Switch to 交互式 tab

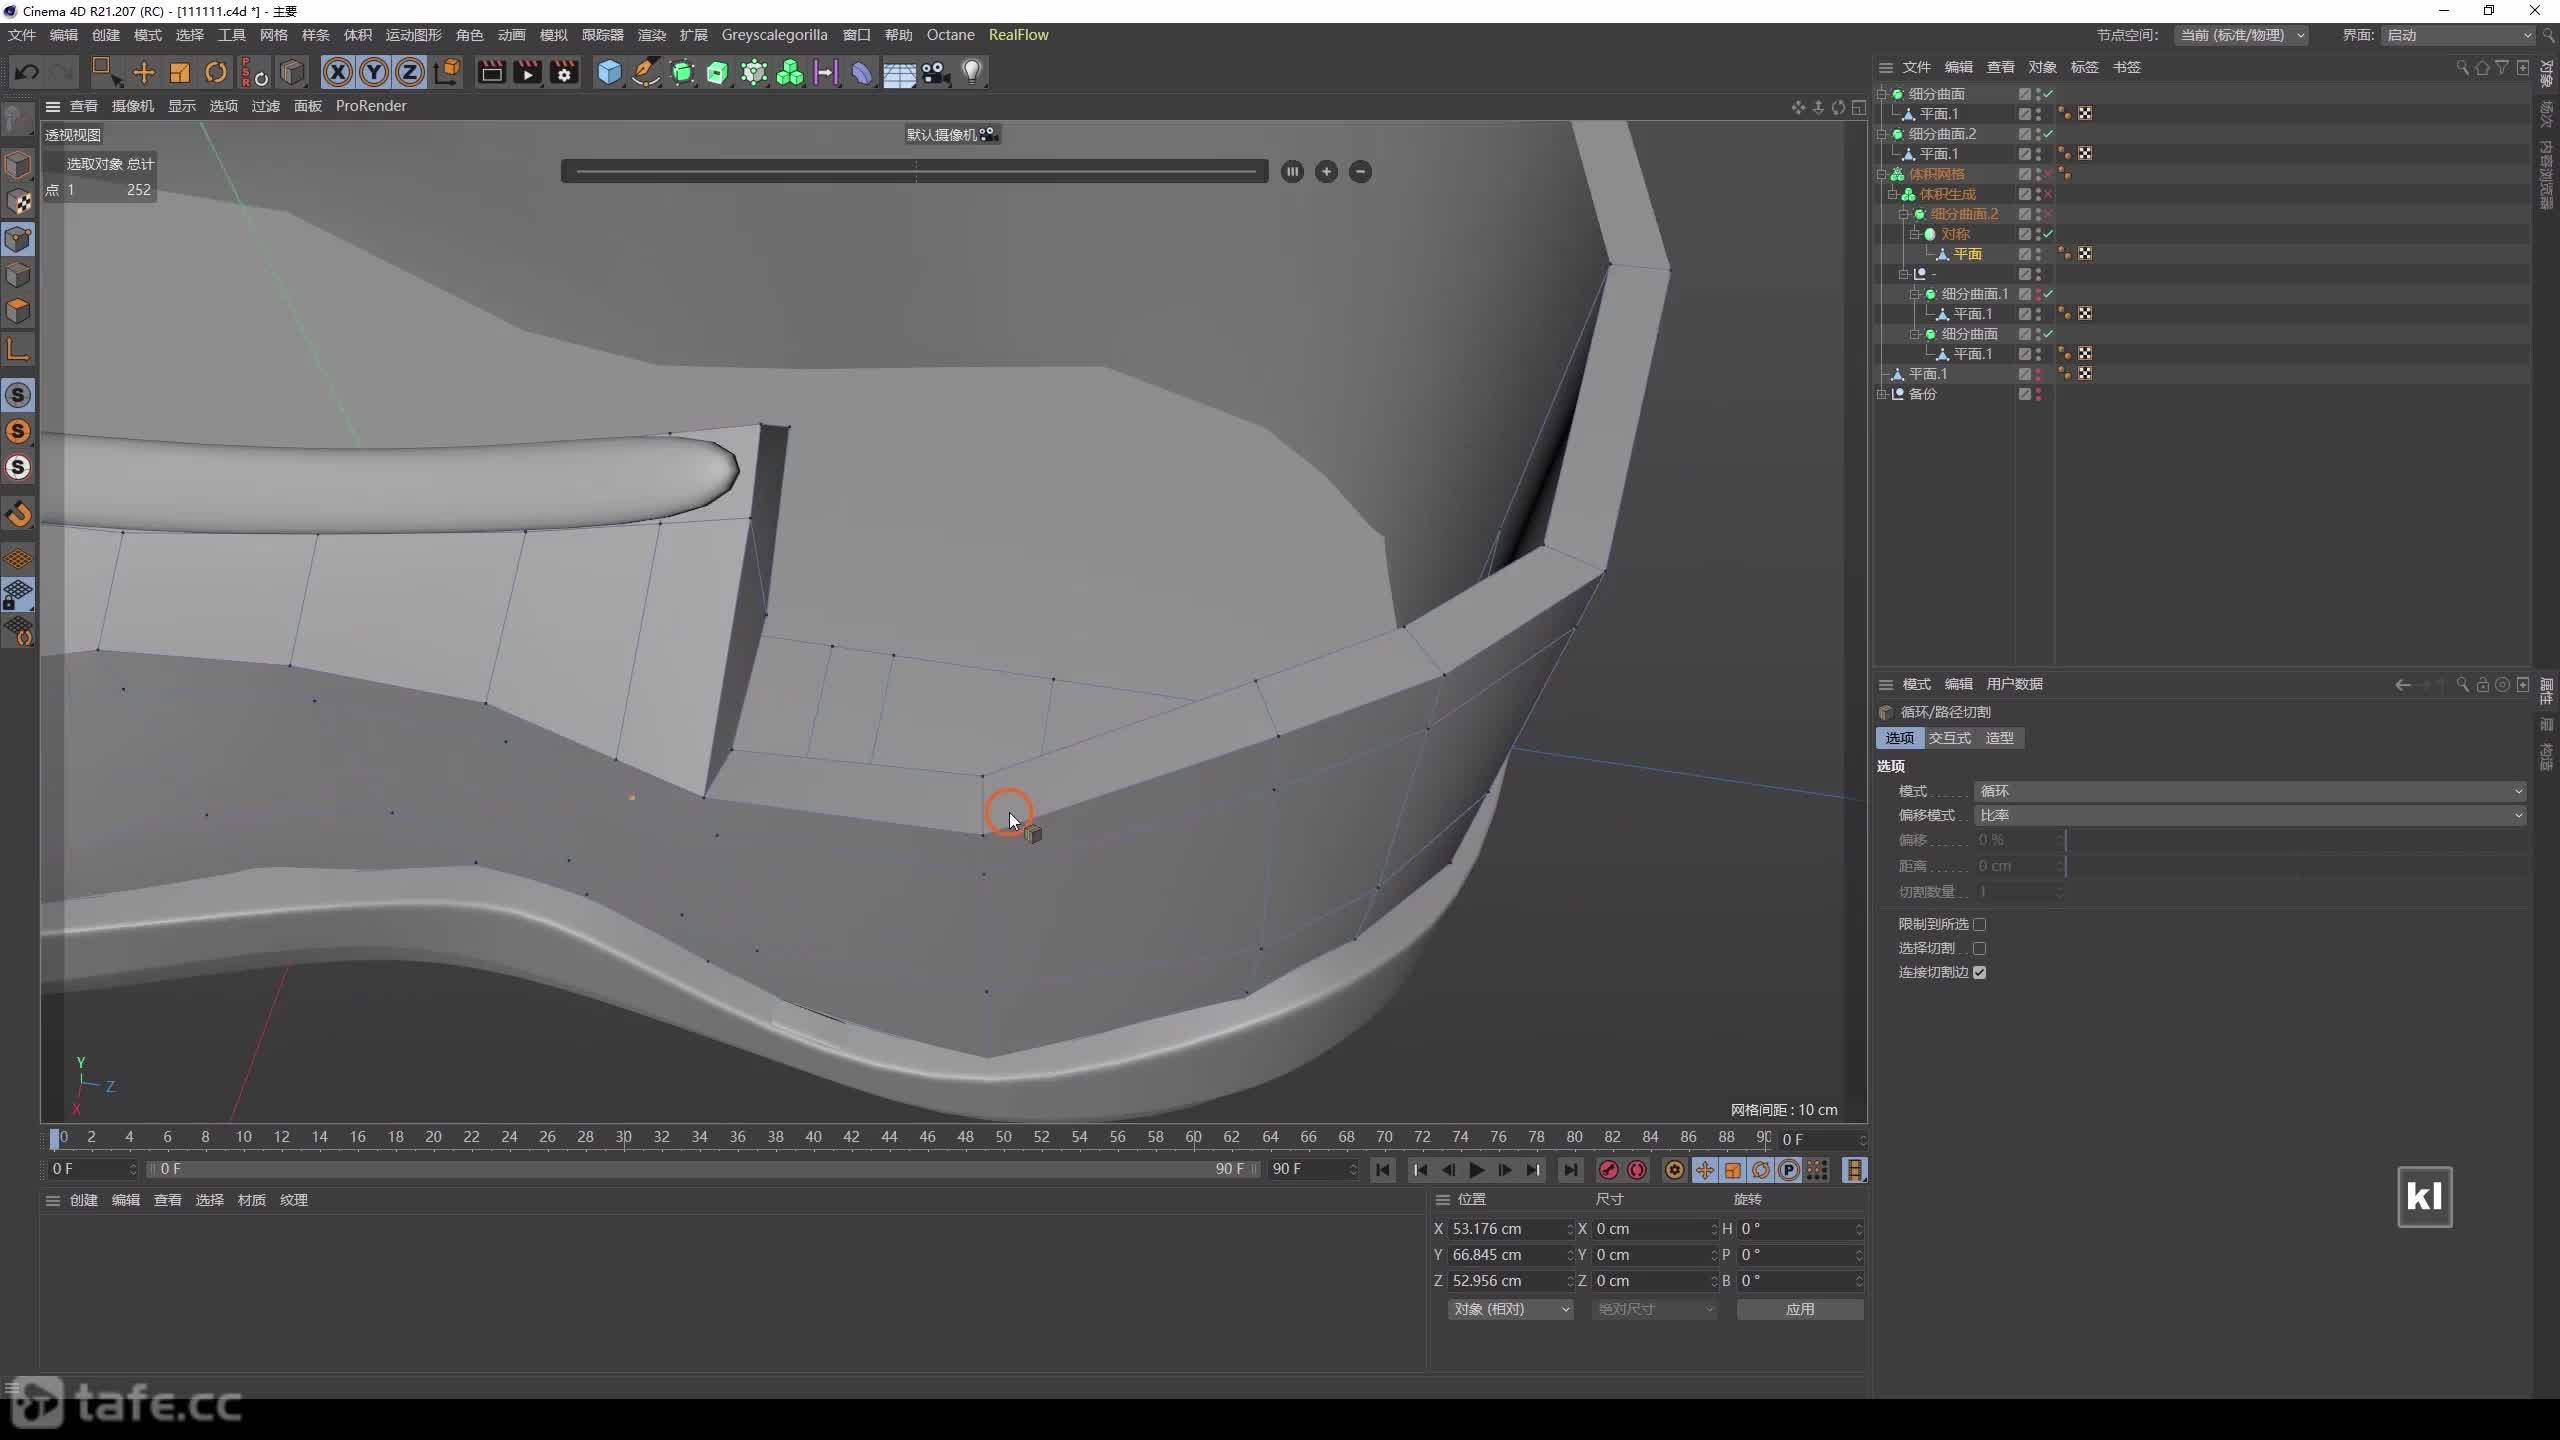pos(1949,738)
